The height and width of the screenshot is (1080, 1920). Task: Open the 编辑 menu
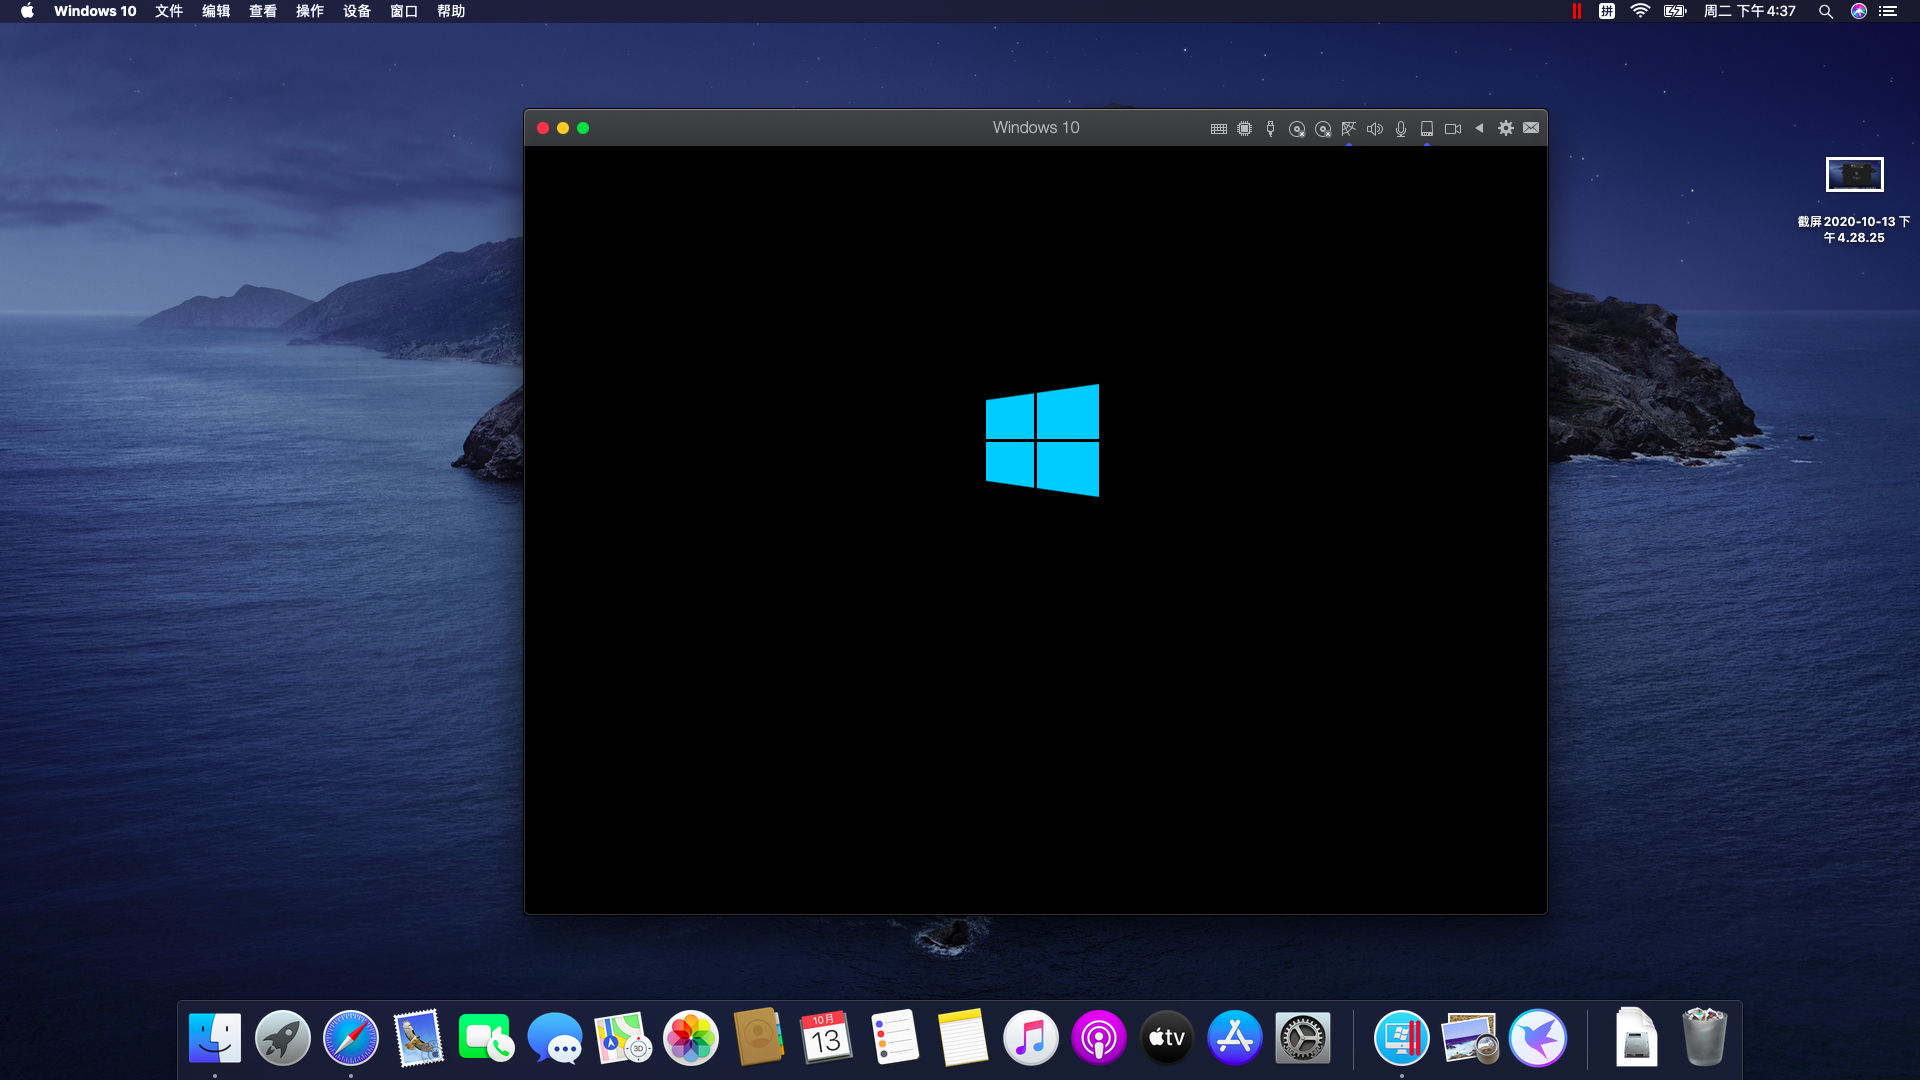pyautogui.click(x=216, y=11)
